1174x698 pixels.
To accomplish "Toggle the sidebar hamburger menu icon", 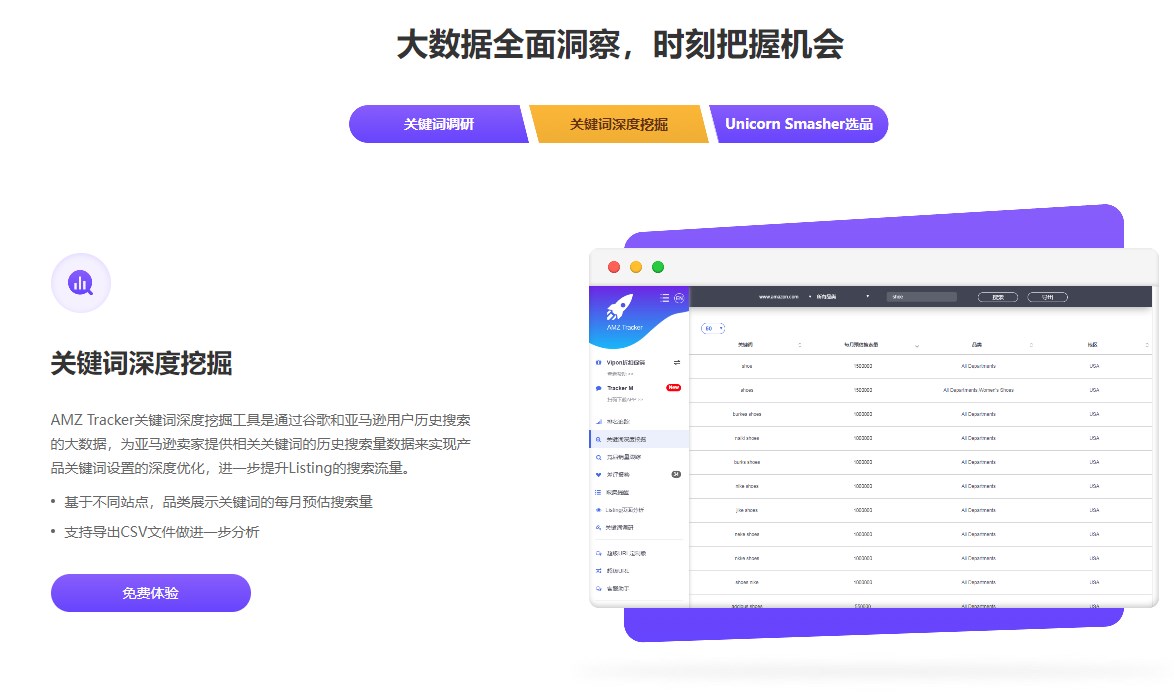I will [x=664, y=298].
